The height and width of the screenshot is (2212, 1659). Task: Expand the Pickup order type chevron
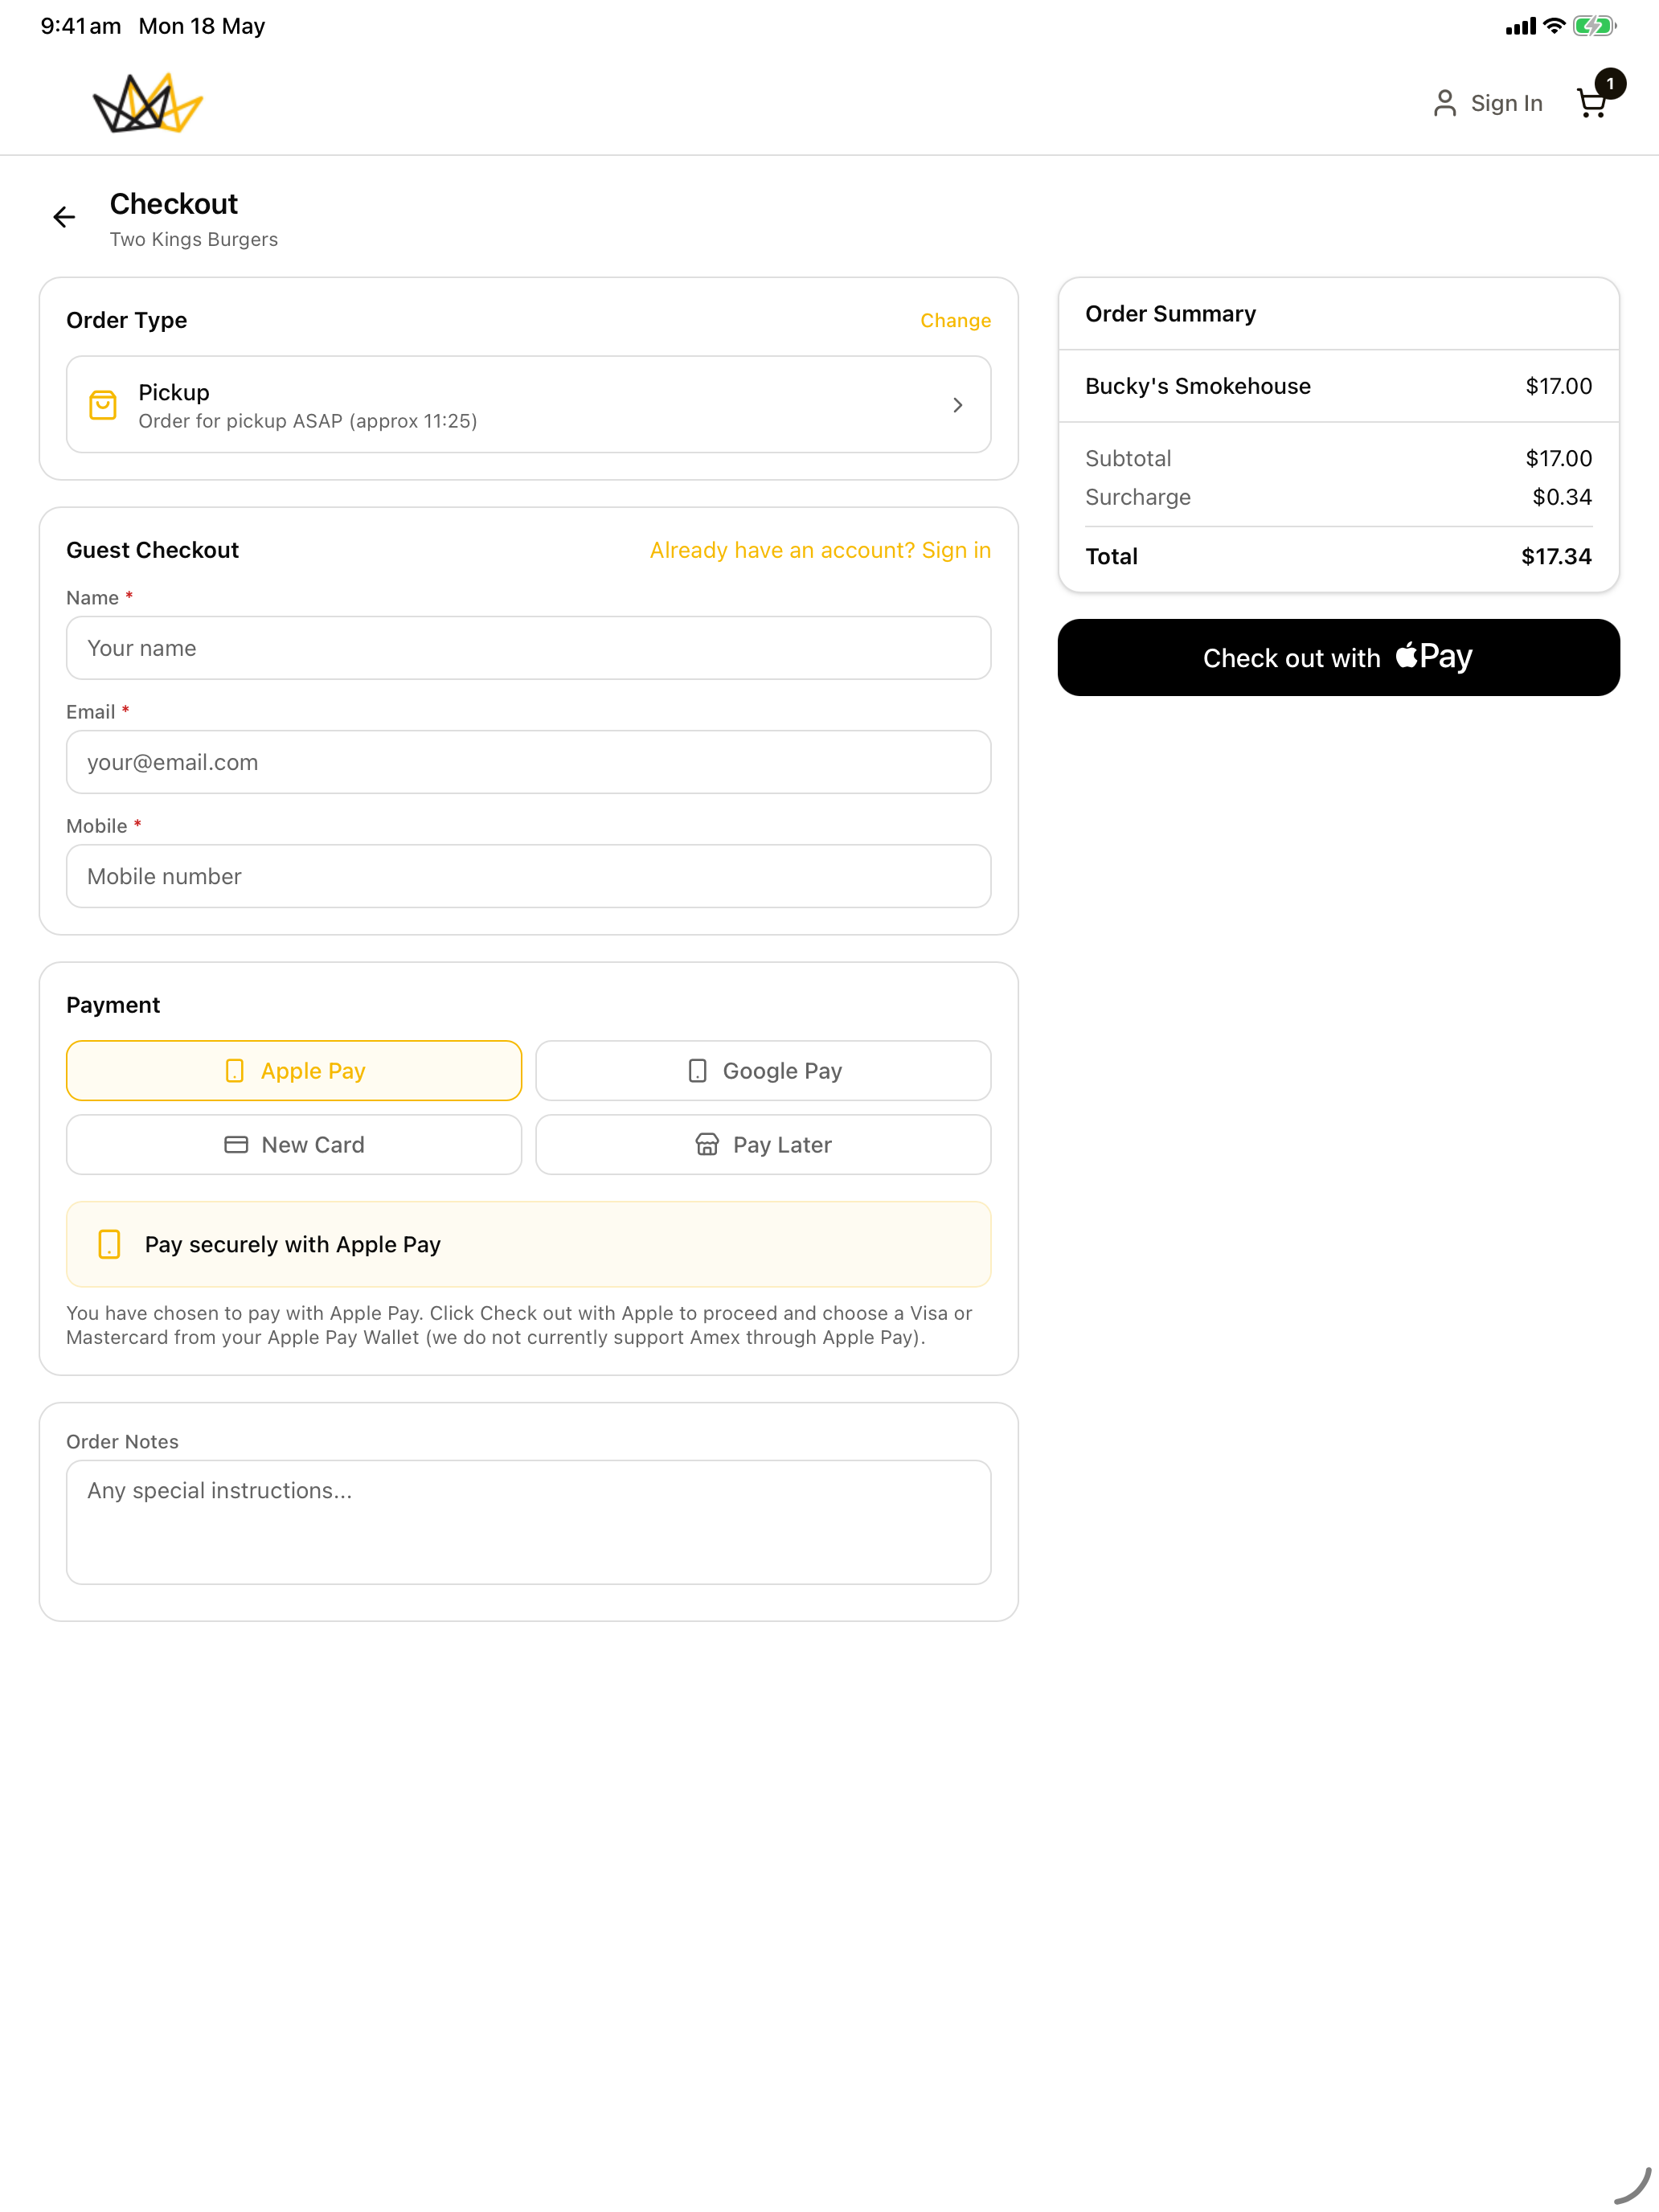tap(957, 405)
